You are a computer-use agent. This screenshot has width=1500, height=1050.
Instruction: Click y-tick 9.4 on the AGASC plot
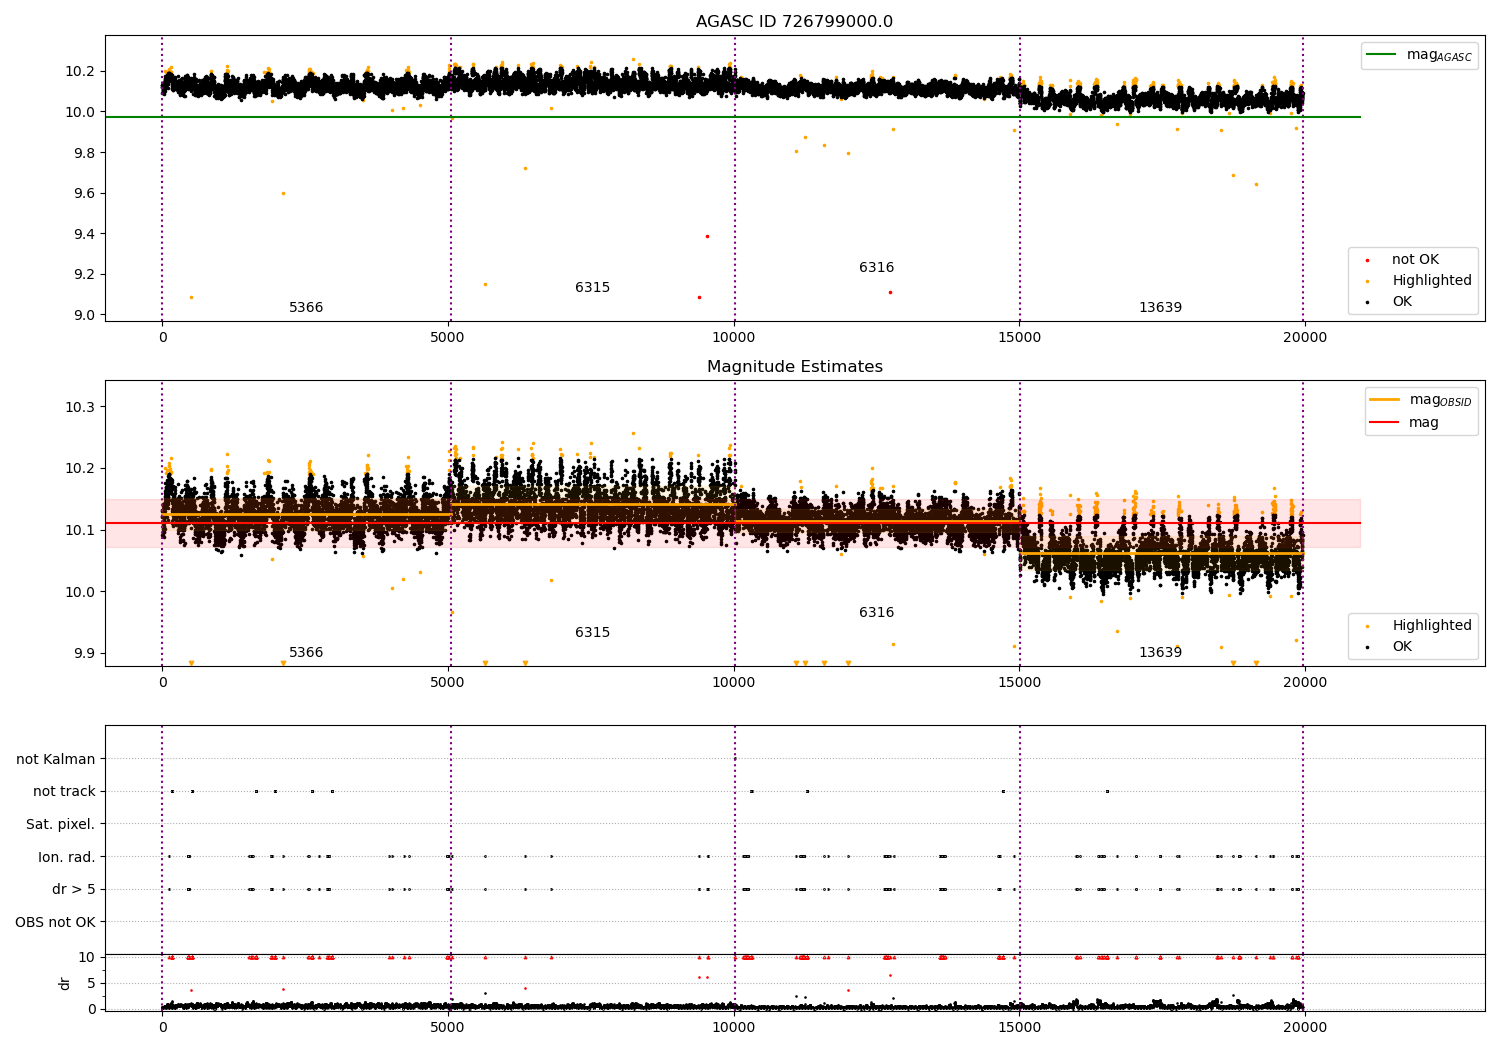83,235
